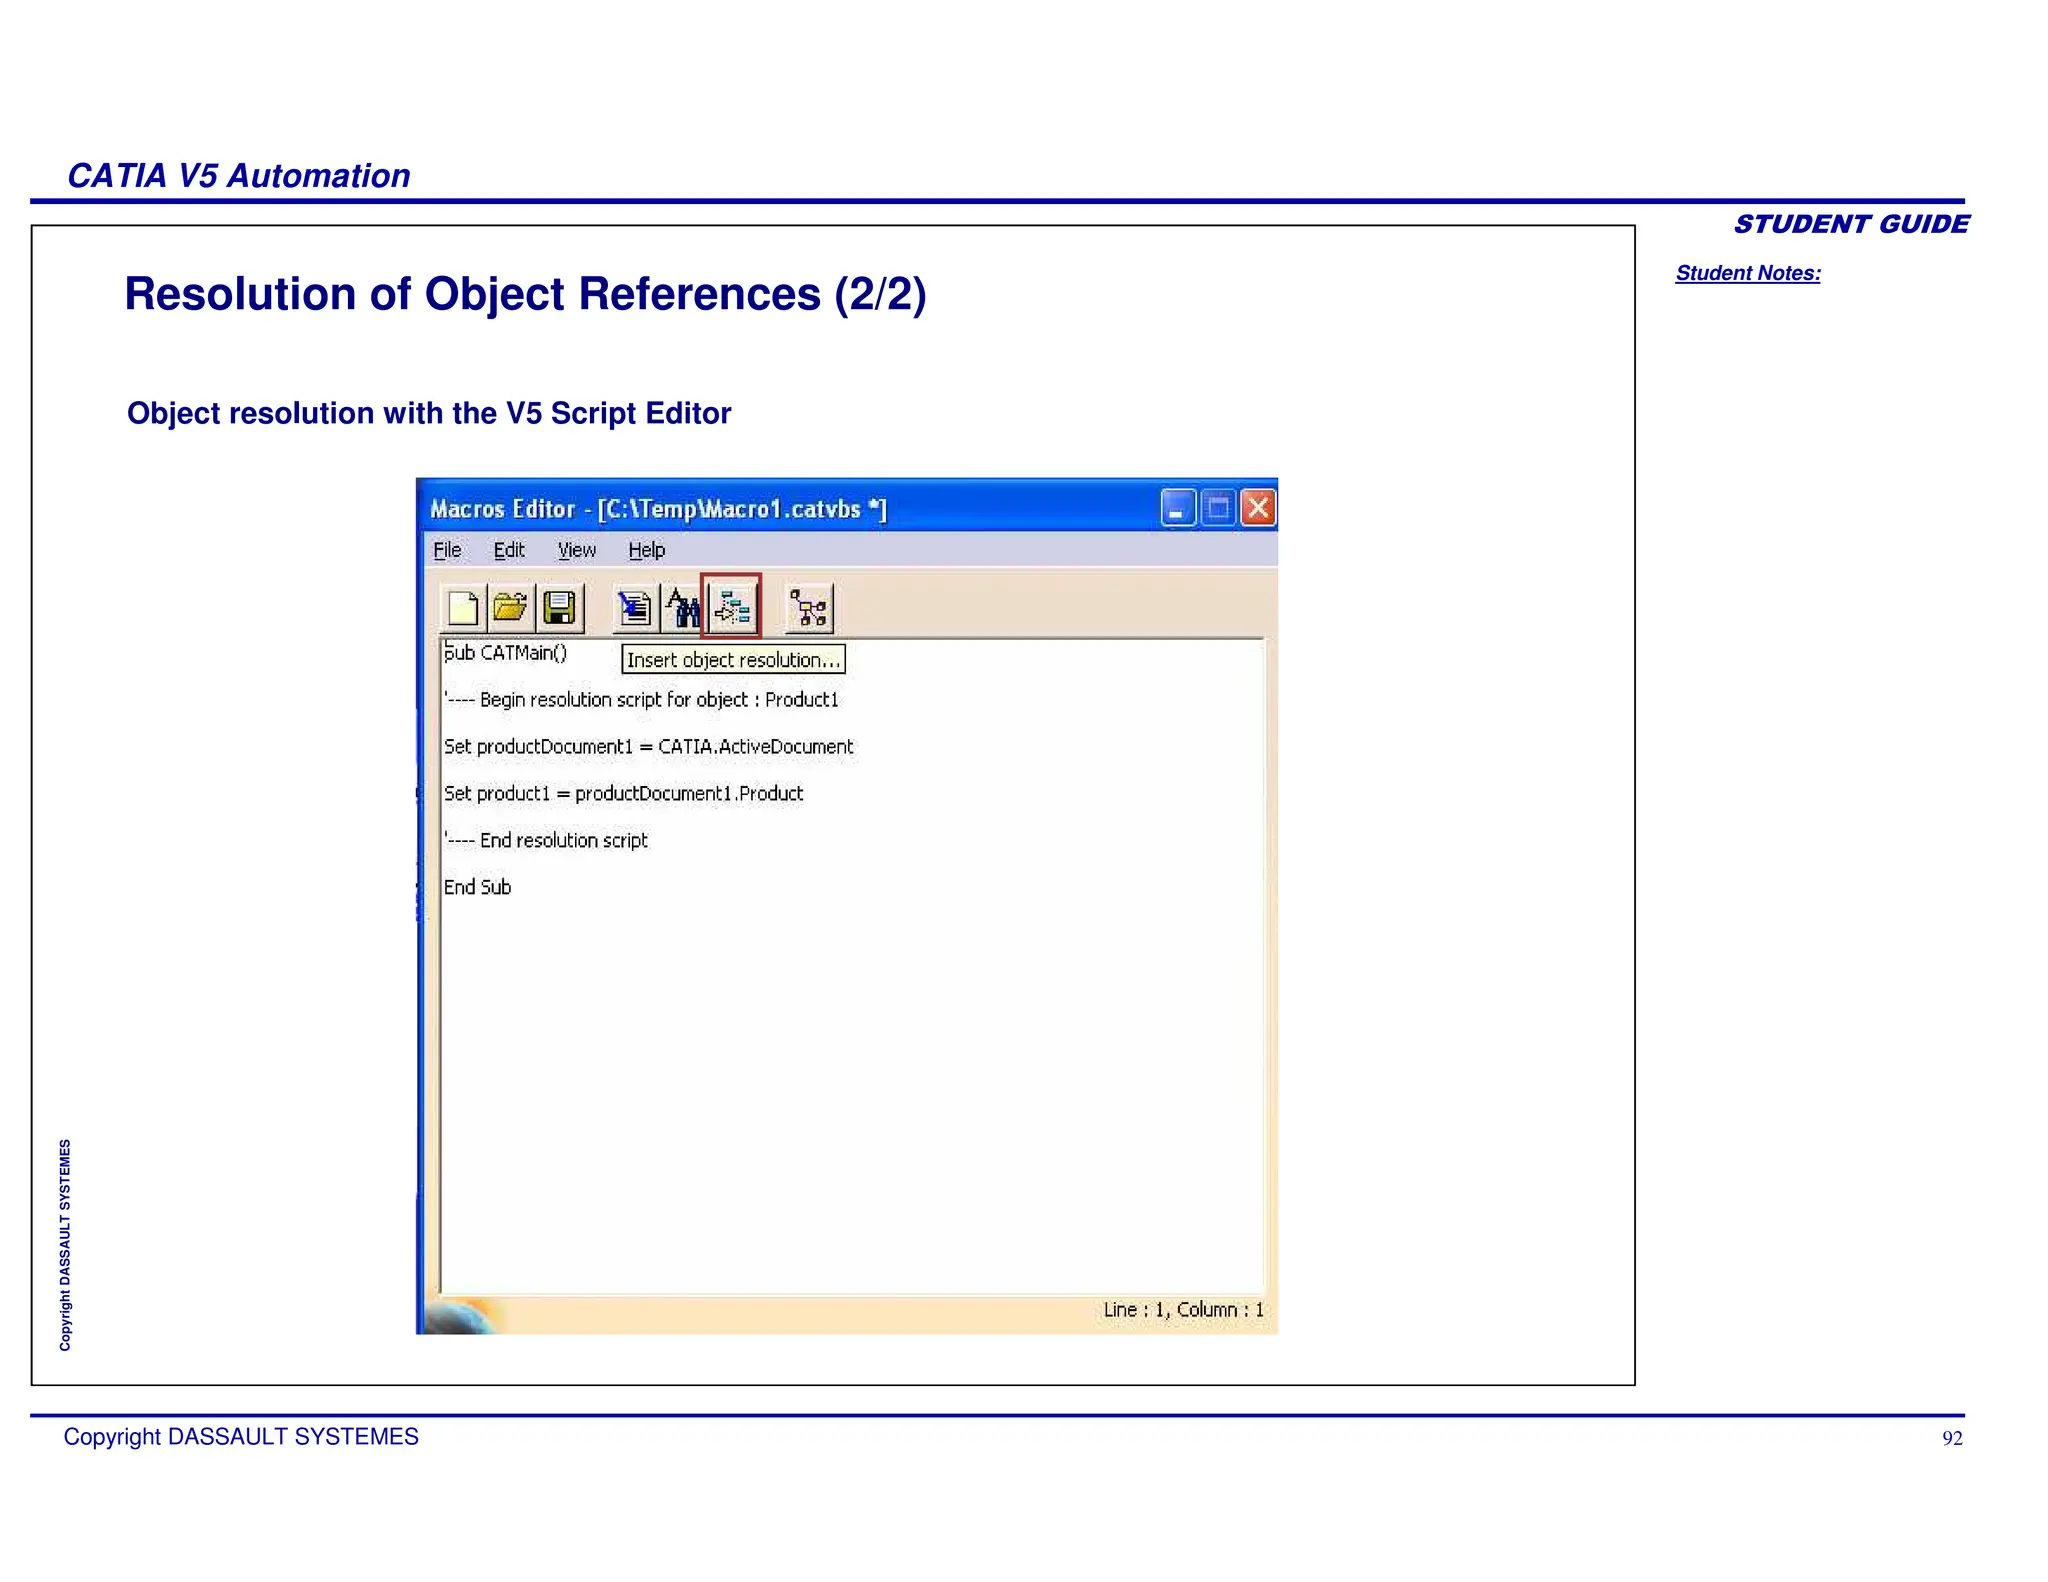Minimize the Macros Editor window
The image size is (2048, 1582).
tap(1178, 508)
